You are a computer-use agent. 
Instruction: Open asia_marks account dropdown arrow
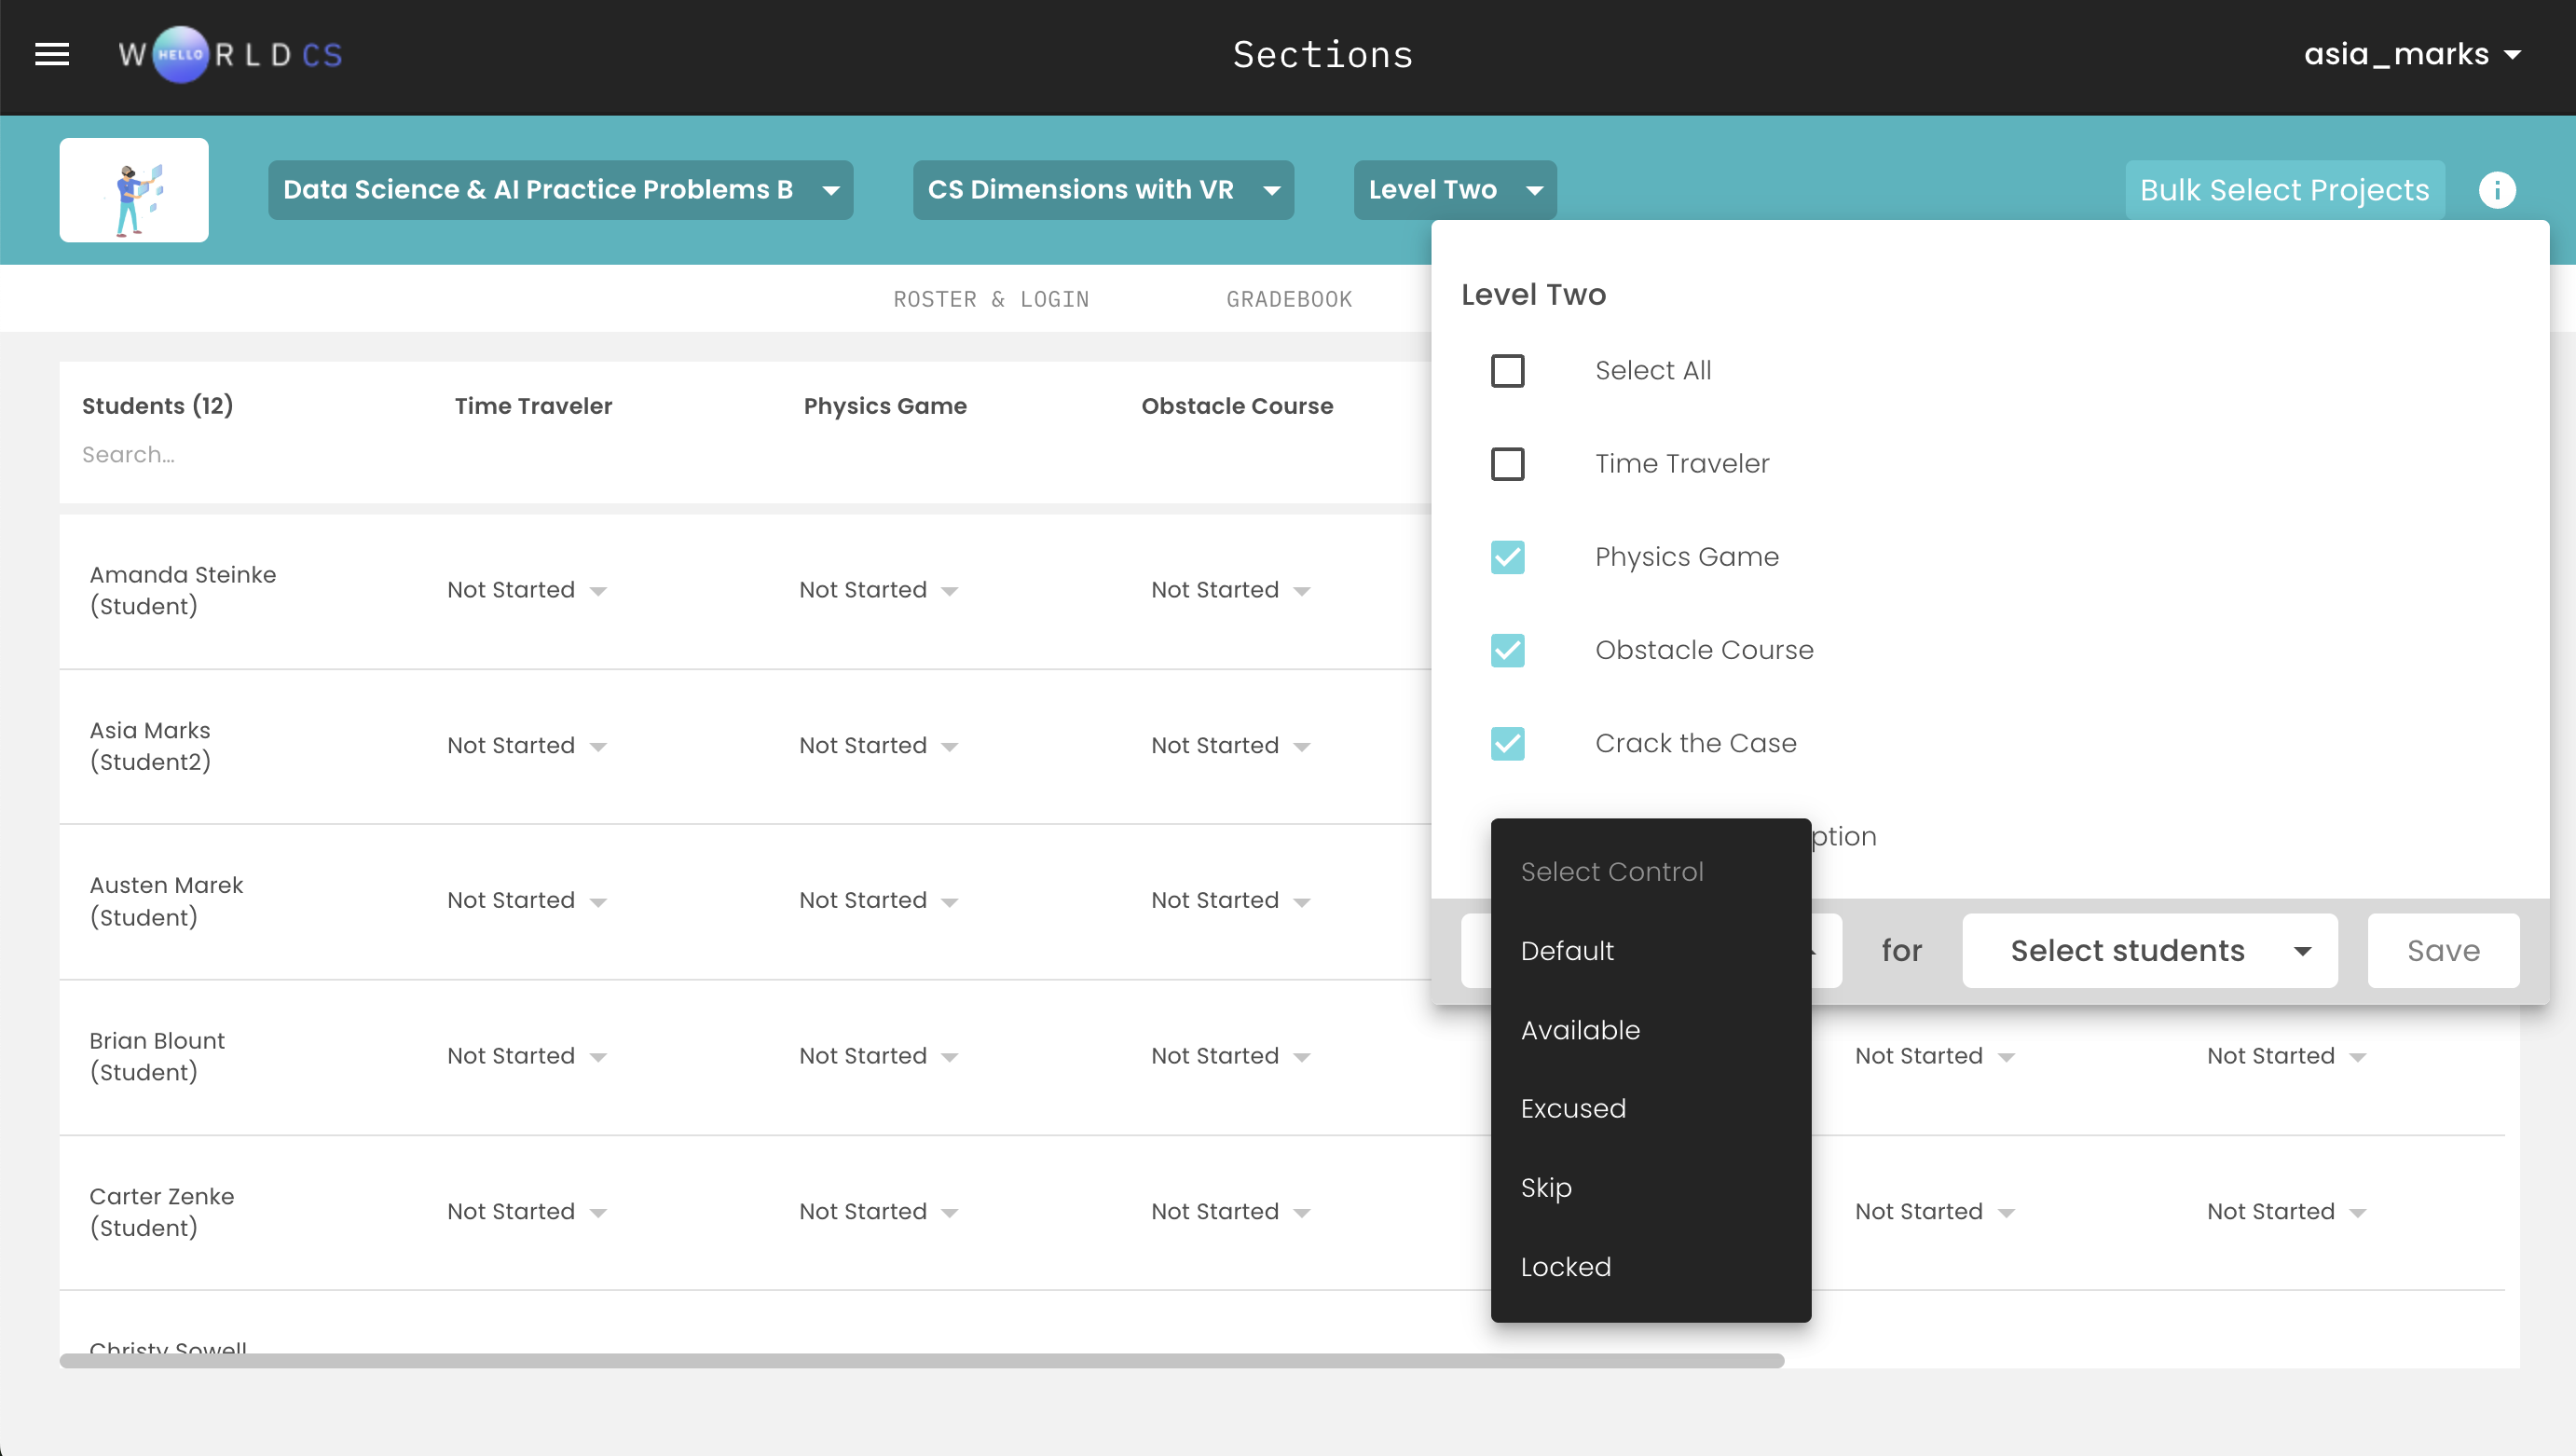pos(2513,55)
